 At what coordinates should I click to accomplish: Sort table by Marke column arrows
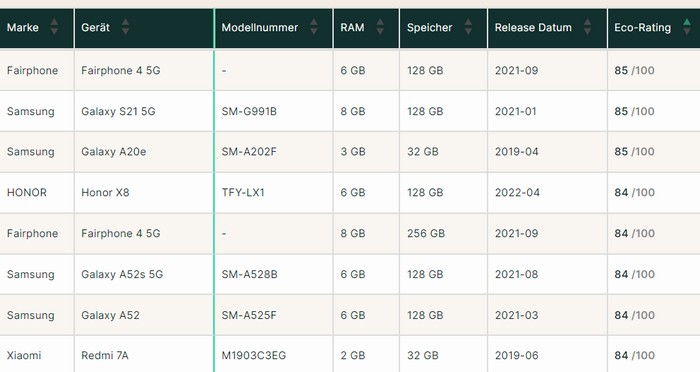tap(54, 27)
